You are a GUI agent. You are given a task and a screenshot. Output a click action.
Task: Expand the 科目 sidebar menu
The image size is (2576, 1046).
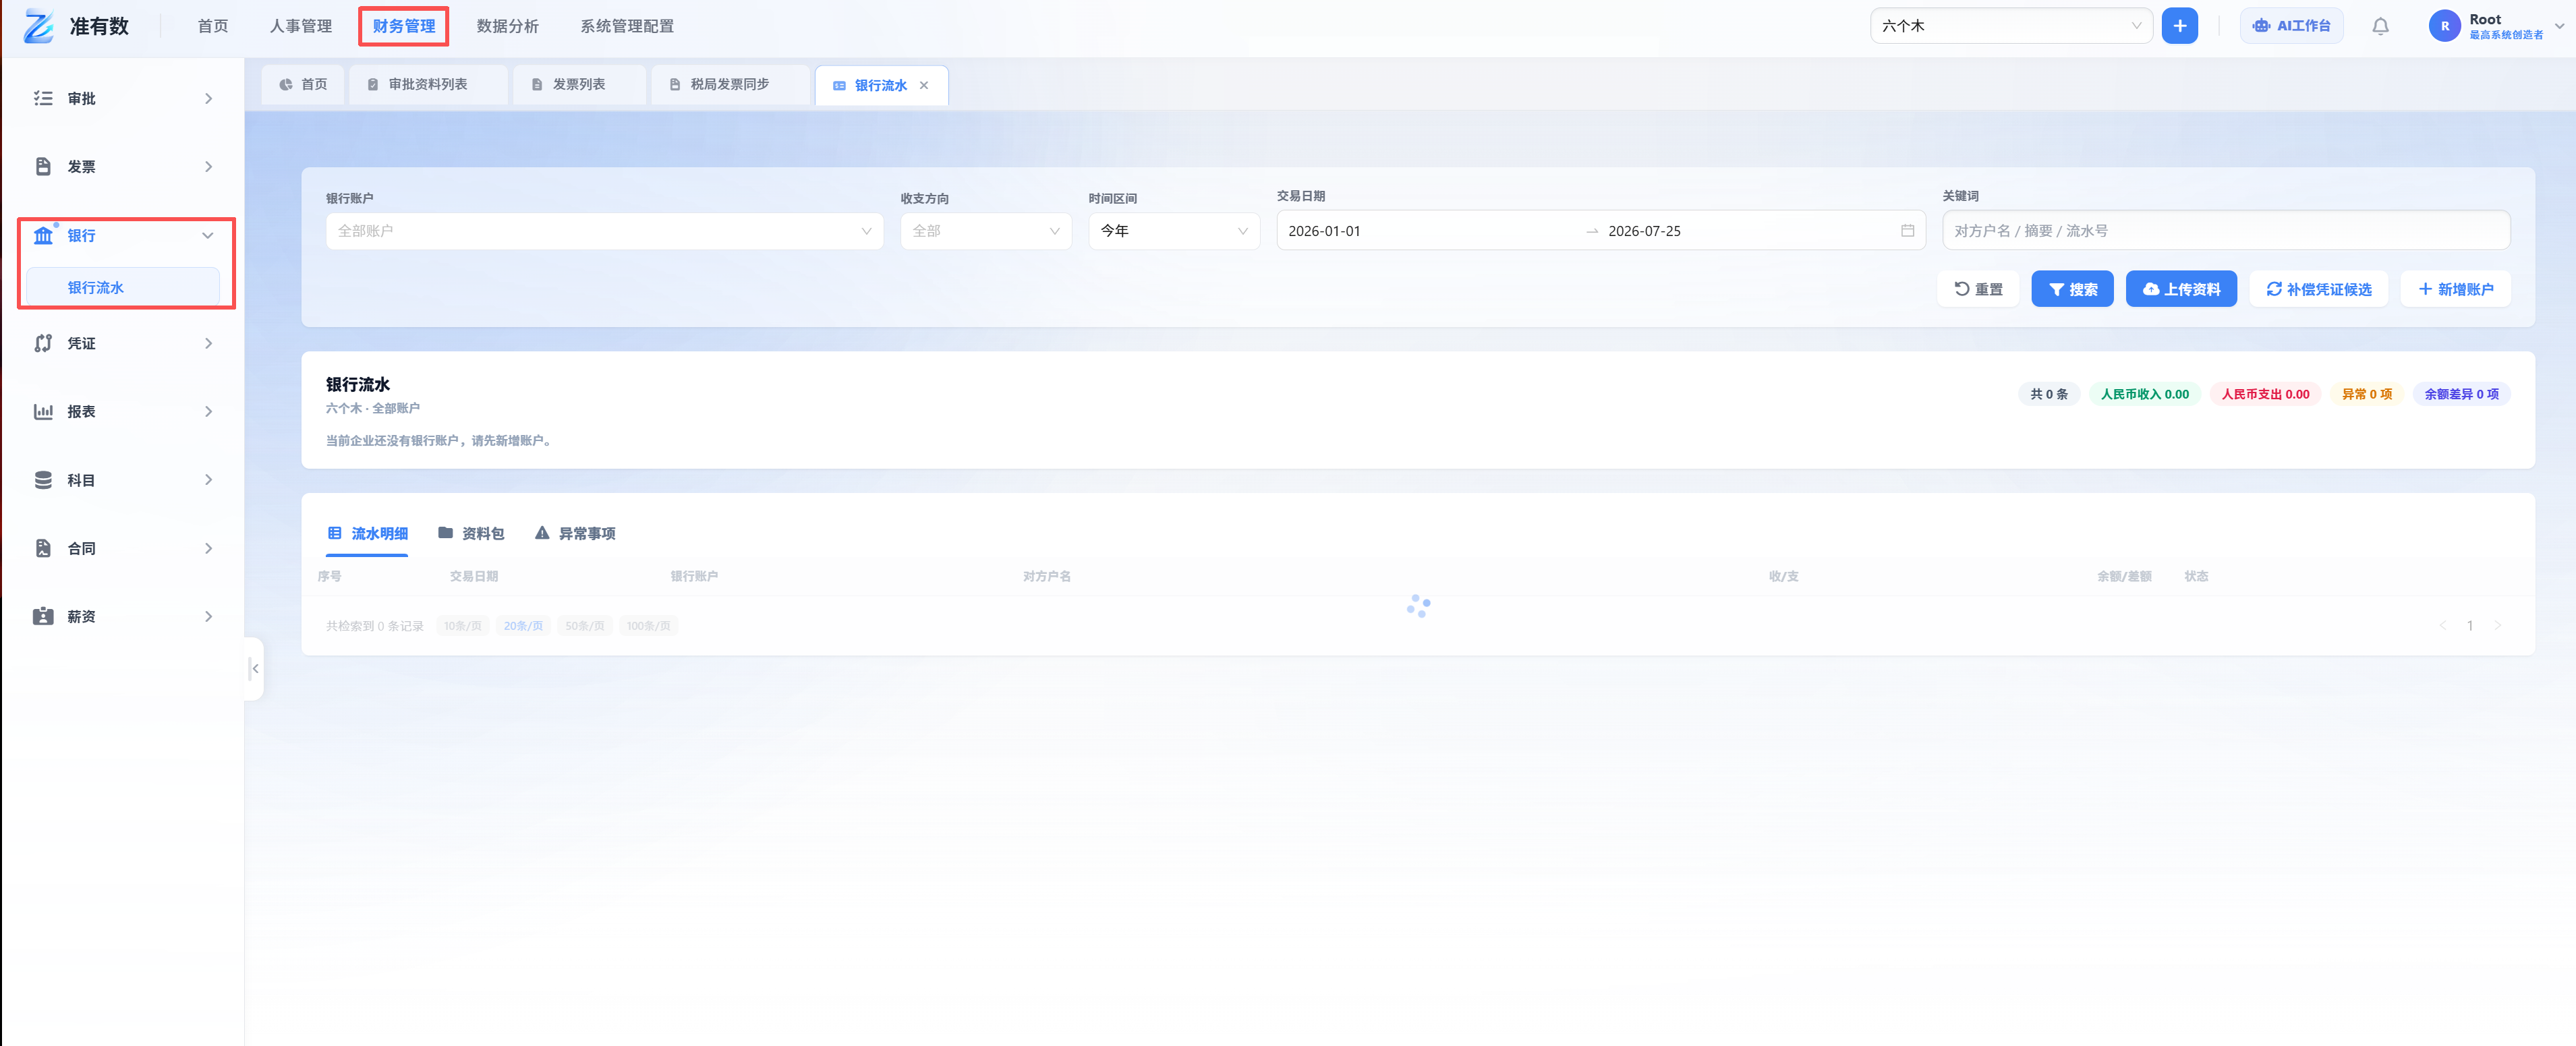(x=208, y=480)
